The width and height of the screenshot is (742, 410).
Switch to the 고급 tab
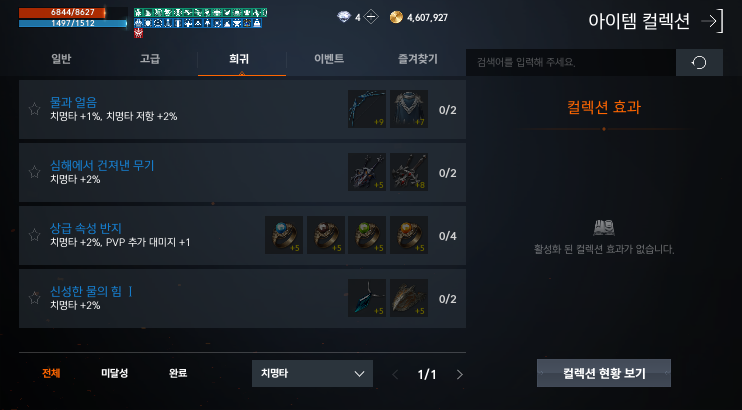150,59
